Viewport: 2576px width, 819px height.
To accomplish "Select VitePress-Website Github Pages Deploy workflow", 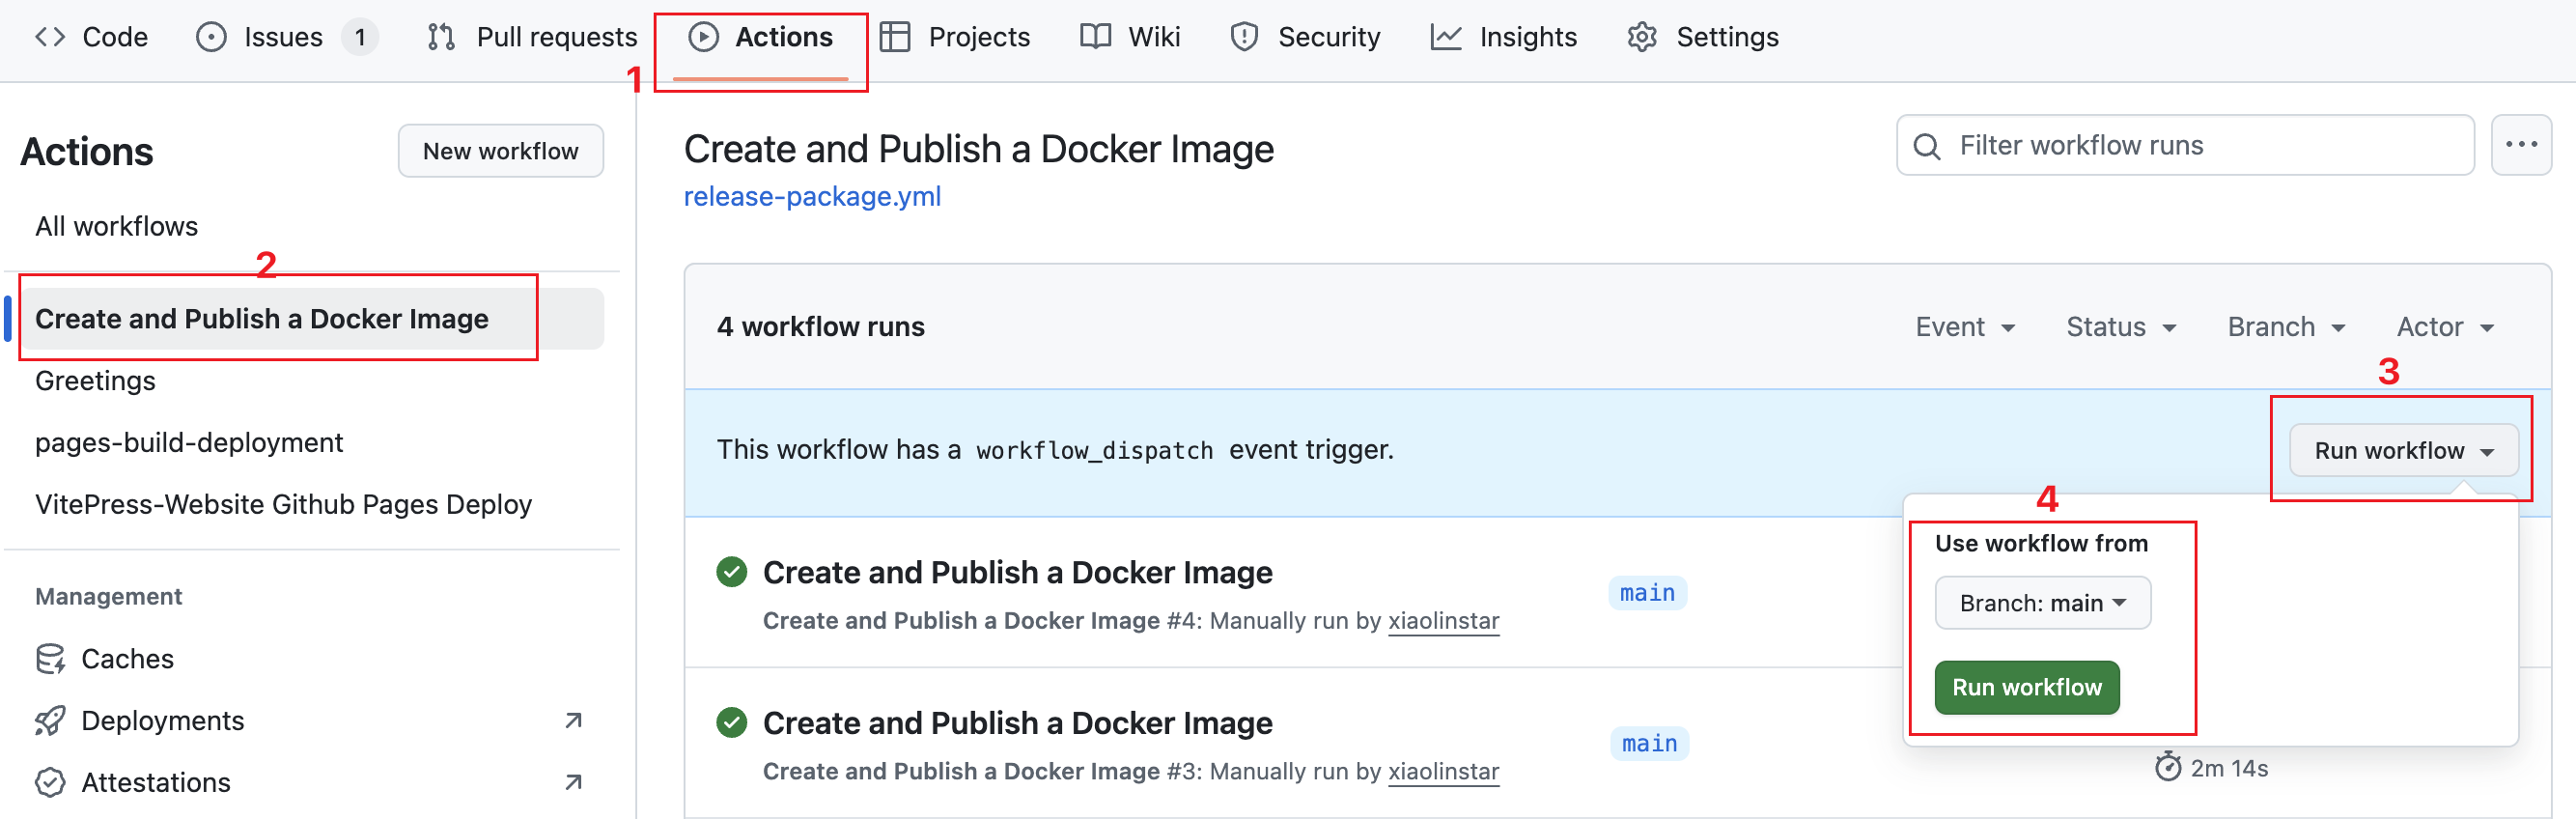I will [283, 504].
